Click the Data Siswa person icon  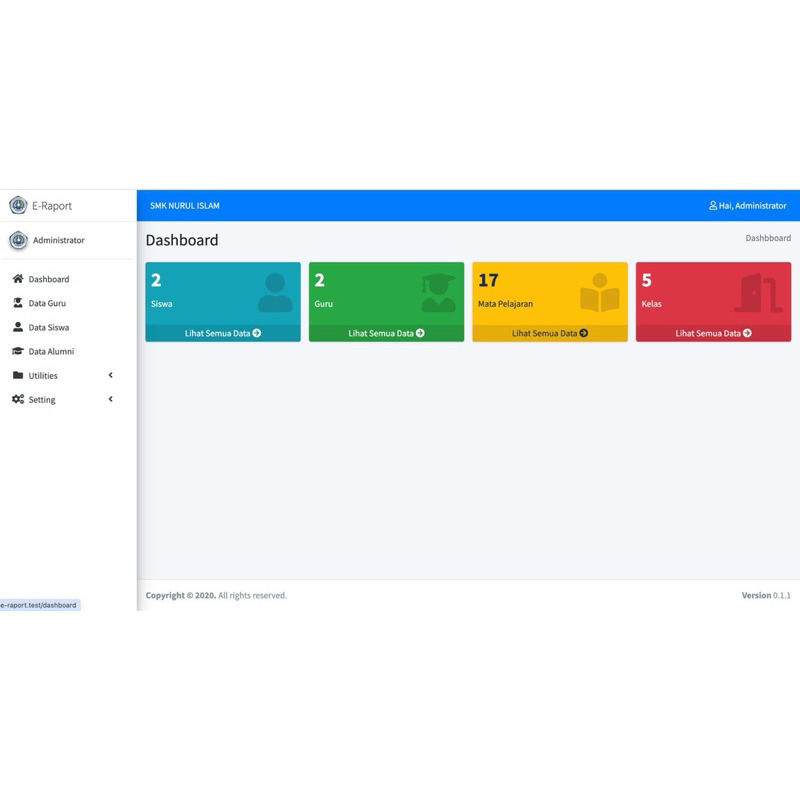18,327
